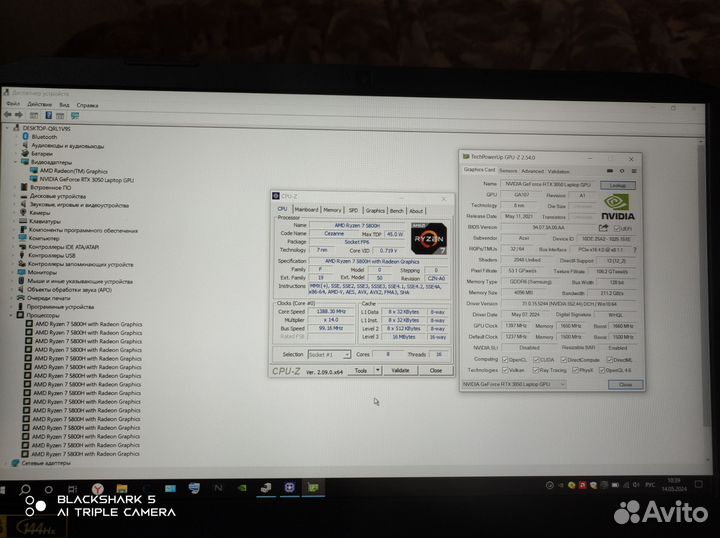Image resolution: width=720 pixels, height=538 pixels.
Task: Click the GPU-Z taskbar icon
Action: click(x=314, y=488)
